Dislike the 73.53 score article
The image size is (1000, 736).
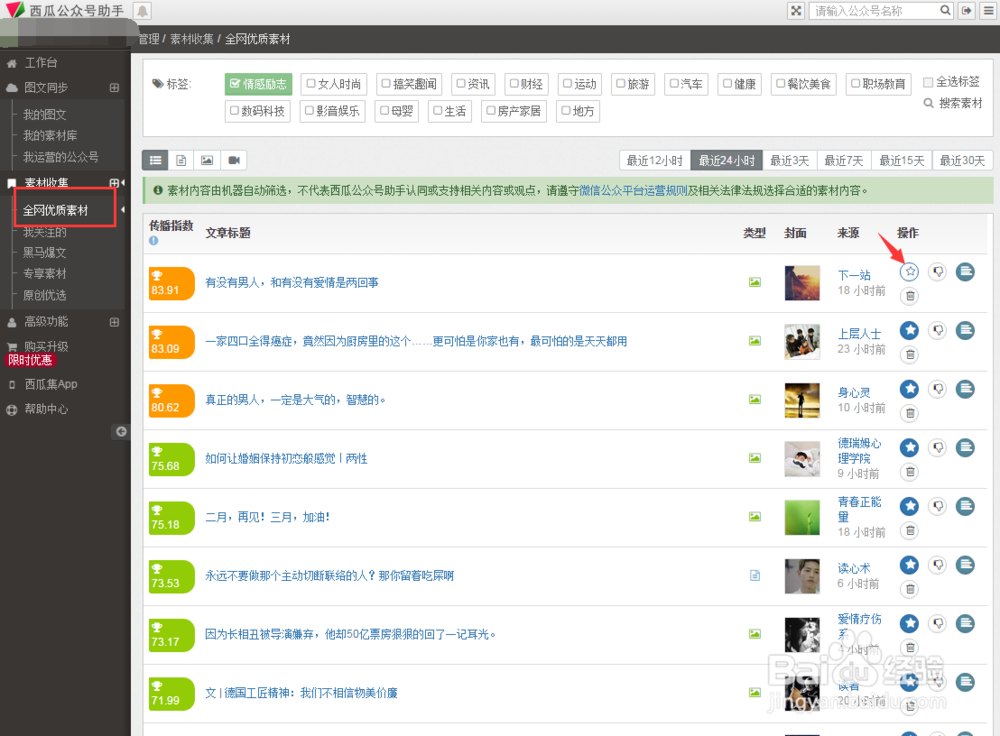click(938, 564)
